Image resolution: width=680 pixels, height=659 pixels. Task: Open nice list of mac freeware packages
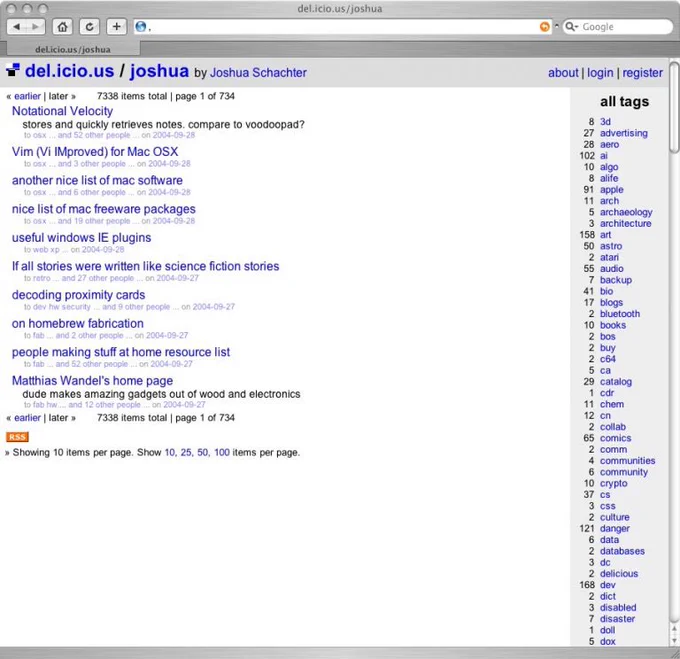[x=104, y=209]
